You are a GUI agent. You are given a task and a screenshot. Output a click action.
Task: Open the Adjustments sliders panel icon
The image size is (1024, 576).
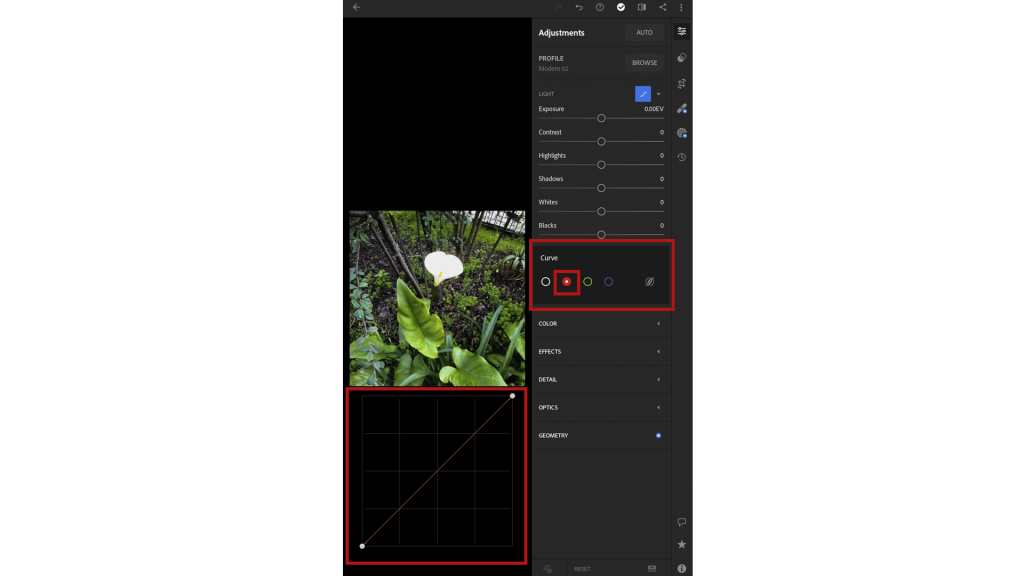pos(682,31)
